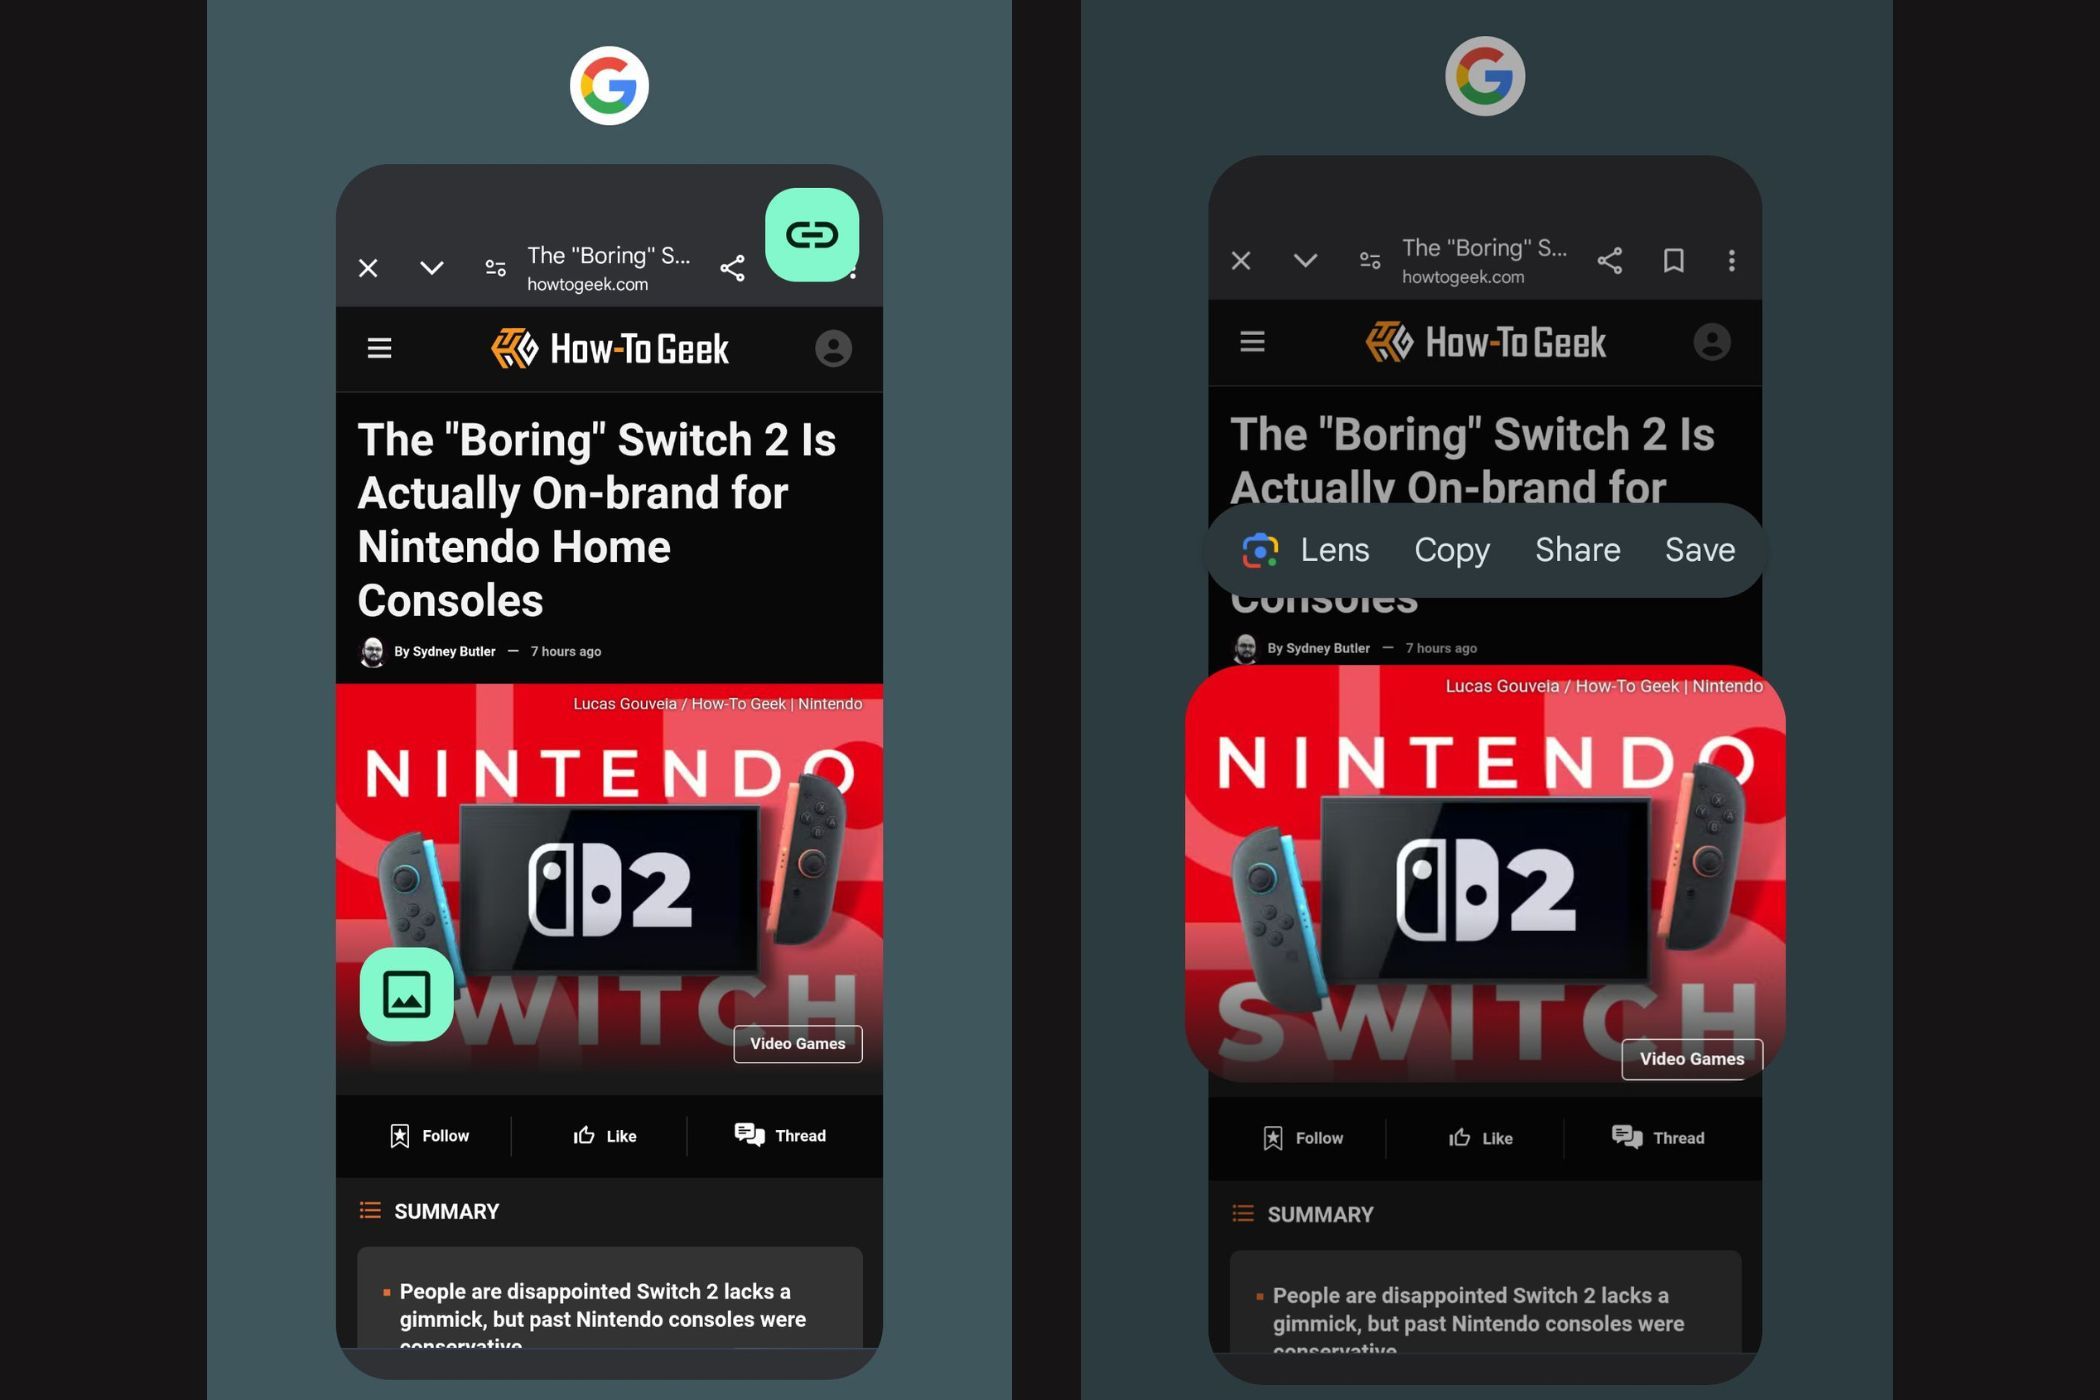Click the bookmark icon in toolbar
2100x1400 pixels.
click(x=1673, y=262)
